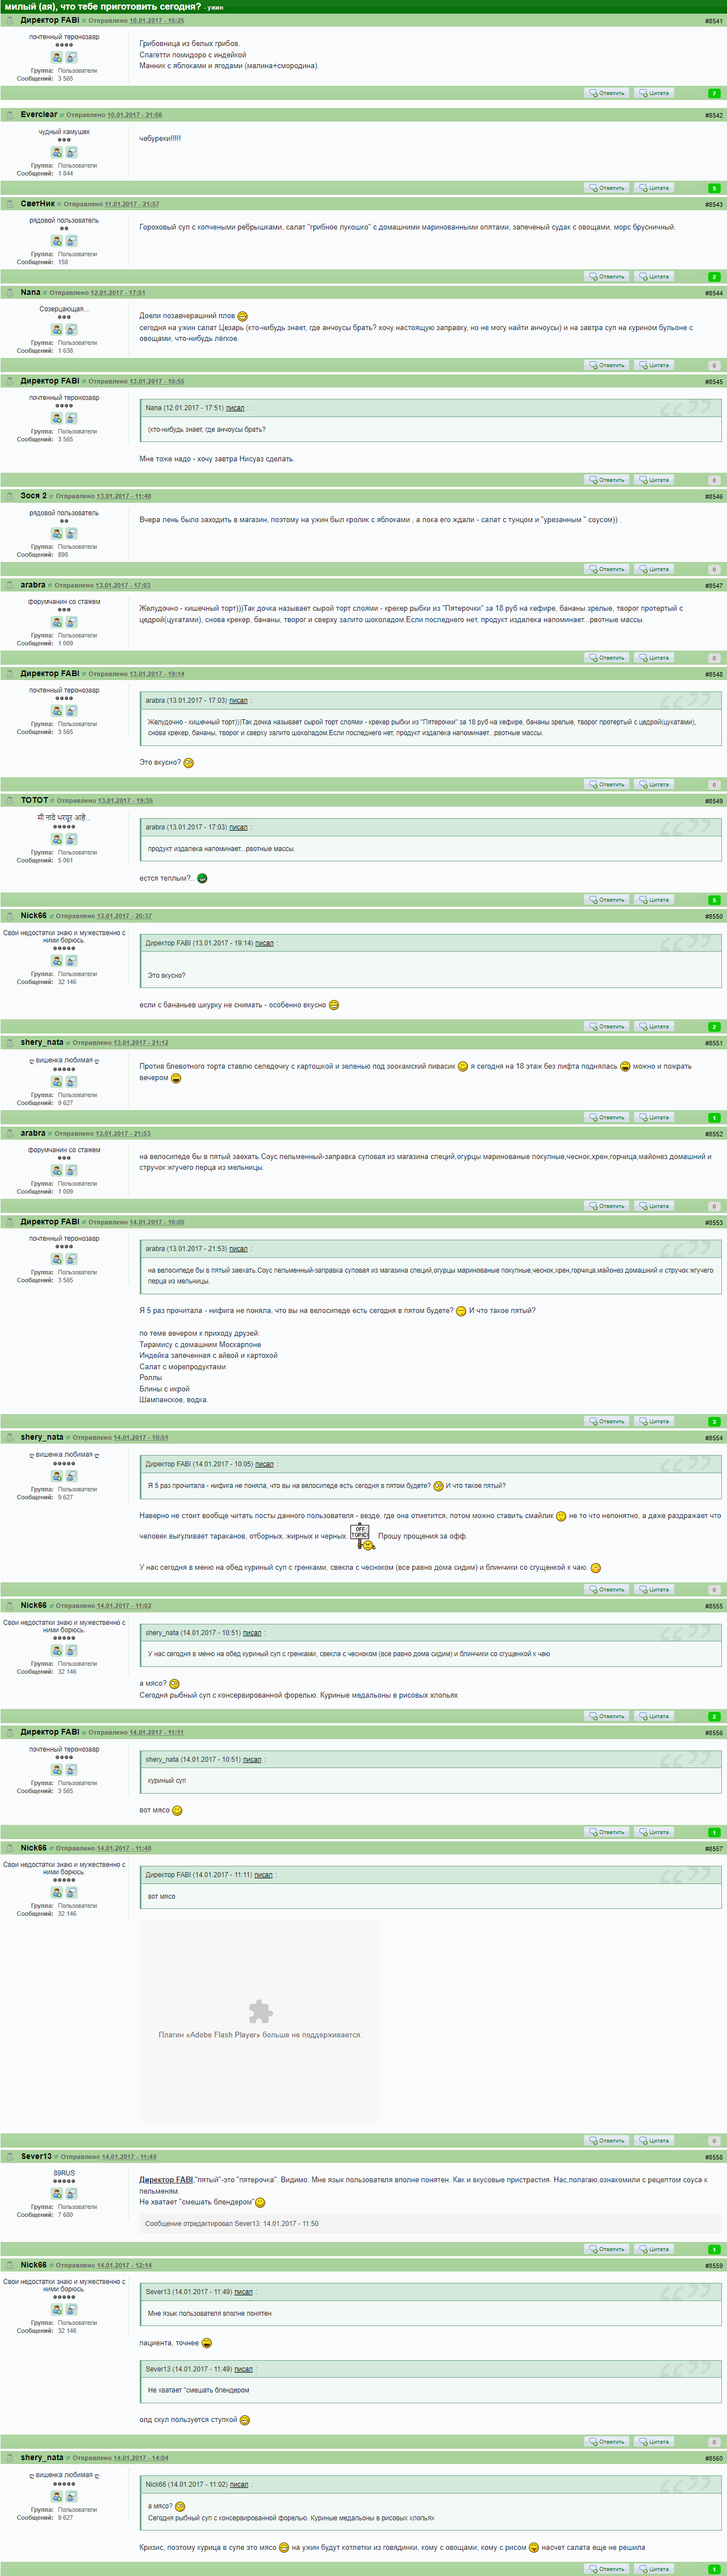Open Nick66 username link in post #8559
The image size is (727, 2576).
pyautogui.click(x=34, y=2265)
